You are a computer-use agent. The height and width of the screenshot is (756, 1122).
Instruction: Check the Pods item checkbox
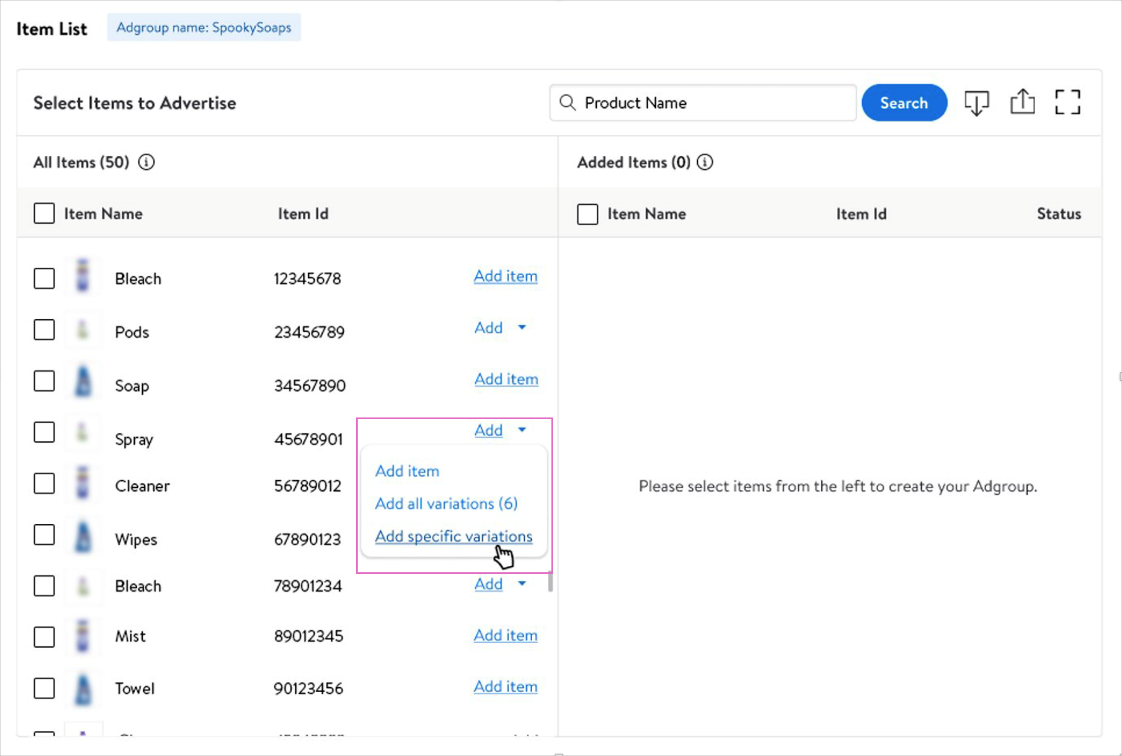point(44,330)
